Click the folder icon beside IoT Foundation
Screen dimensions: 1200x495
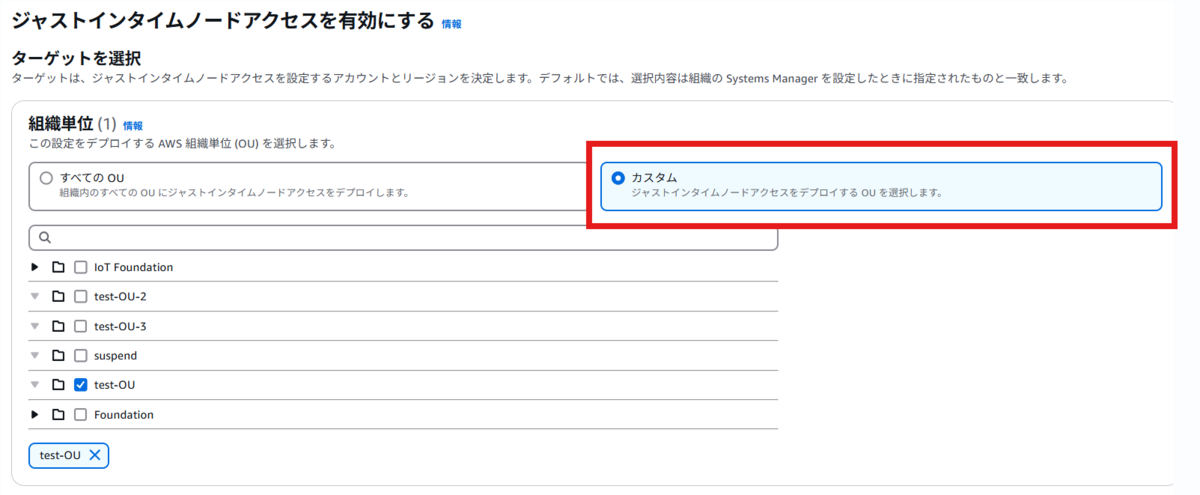tap(58, 267)
